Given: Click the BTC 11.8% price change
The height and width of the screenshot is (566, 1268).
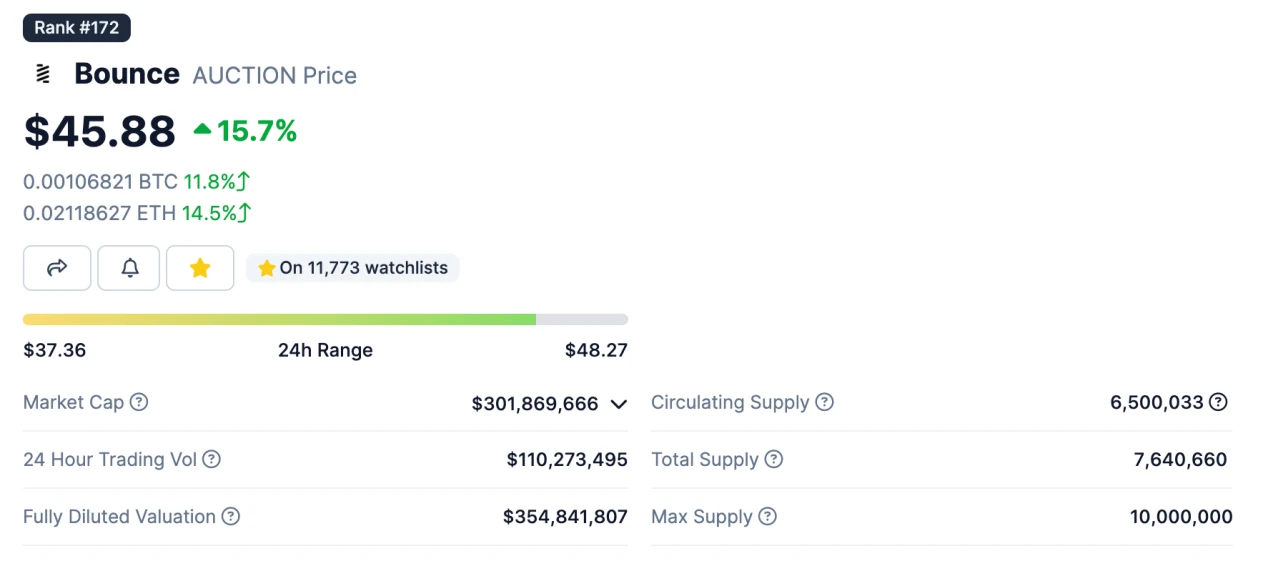Looking at the screenshot, I should [x=217, y=182].
